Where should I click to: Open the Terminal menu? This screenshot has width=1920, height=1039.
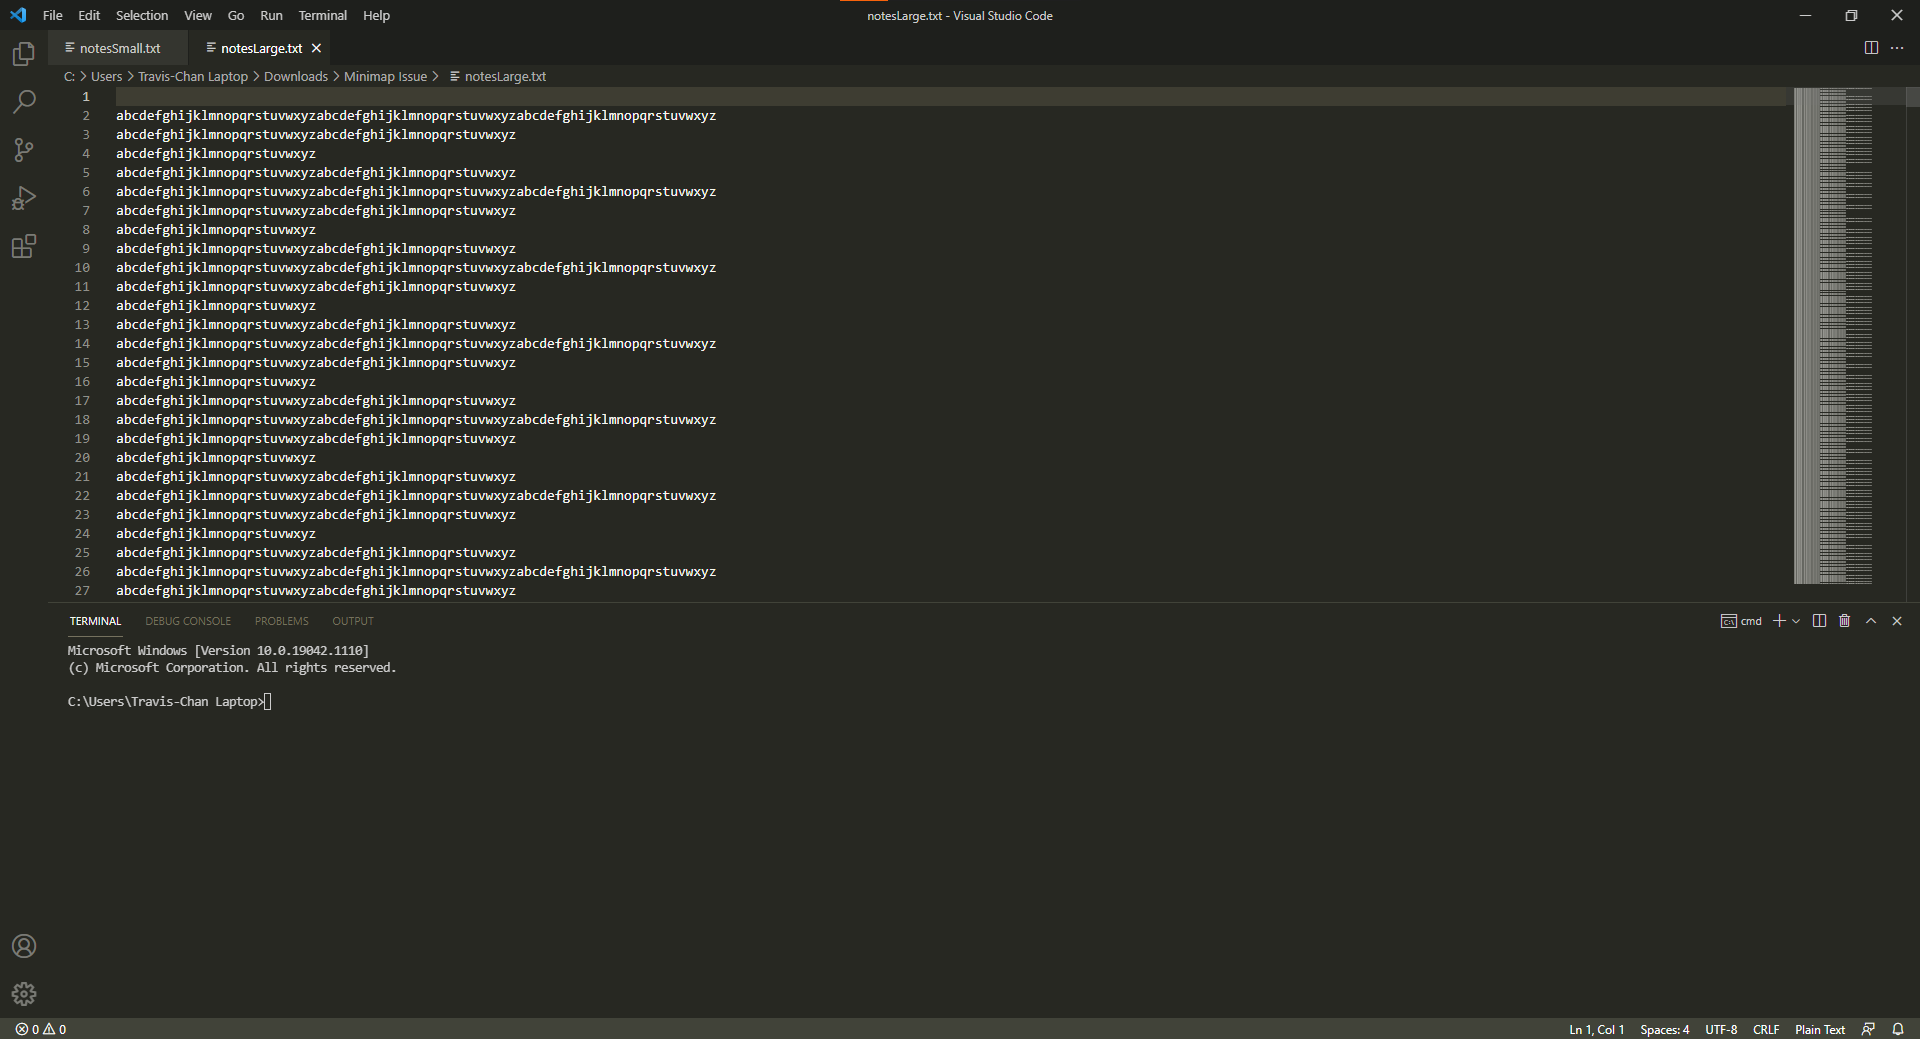click(x=322, y=15)
